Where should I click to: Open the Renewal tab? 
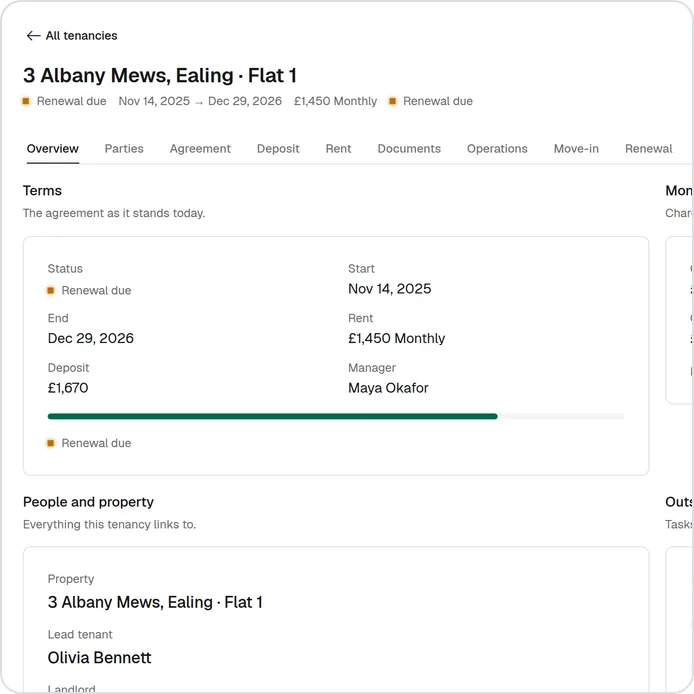pos(648,149)
